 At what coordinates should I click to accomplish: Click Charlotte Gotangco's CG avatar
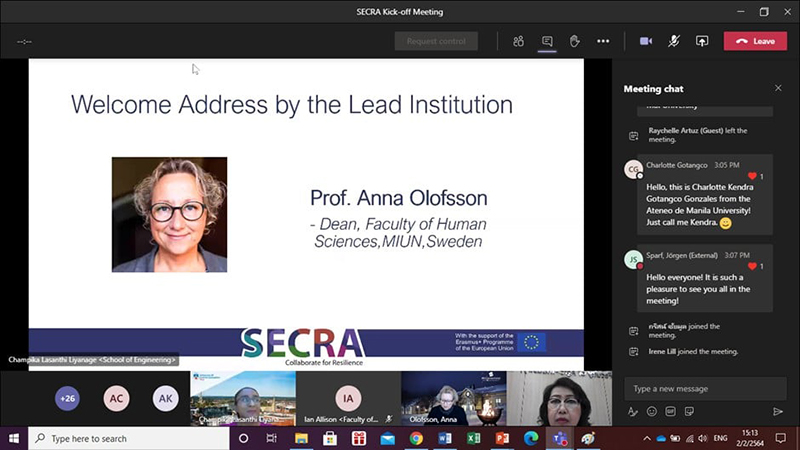(633, 169)
